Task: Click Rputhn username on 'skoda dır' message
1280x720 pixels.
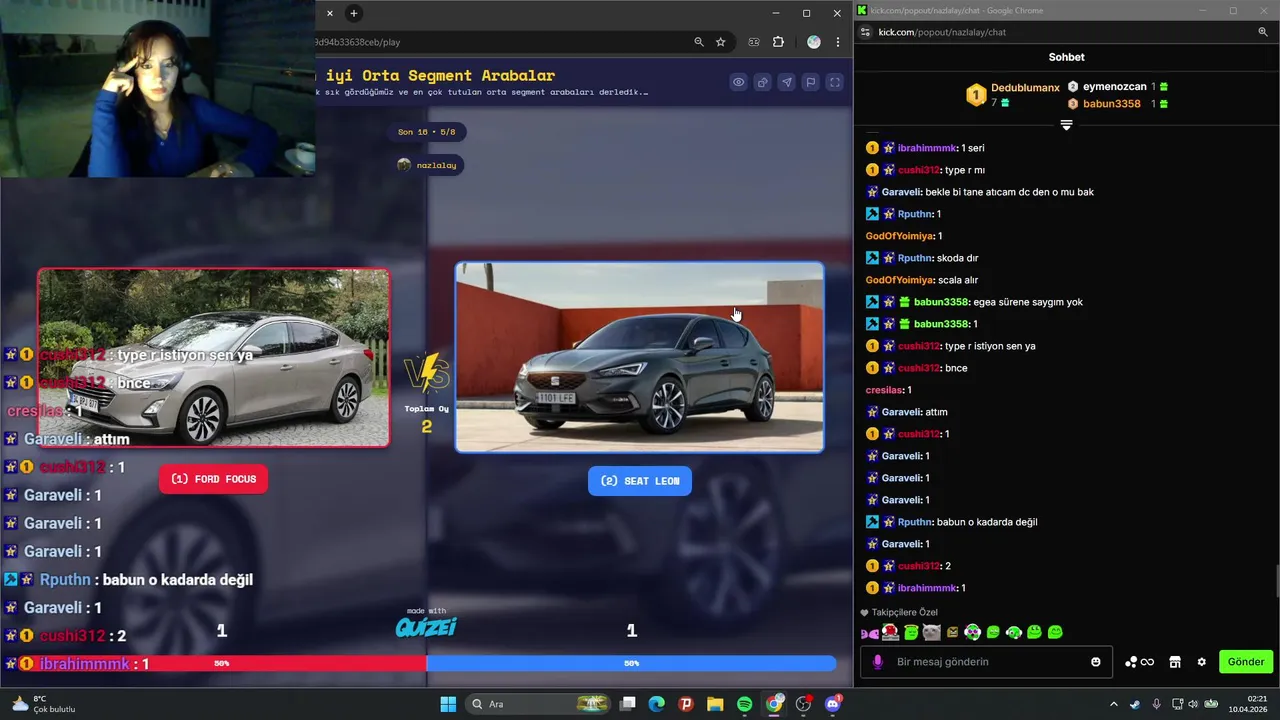Action: pos(915,258)
